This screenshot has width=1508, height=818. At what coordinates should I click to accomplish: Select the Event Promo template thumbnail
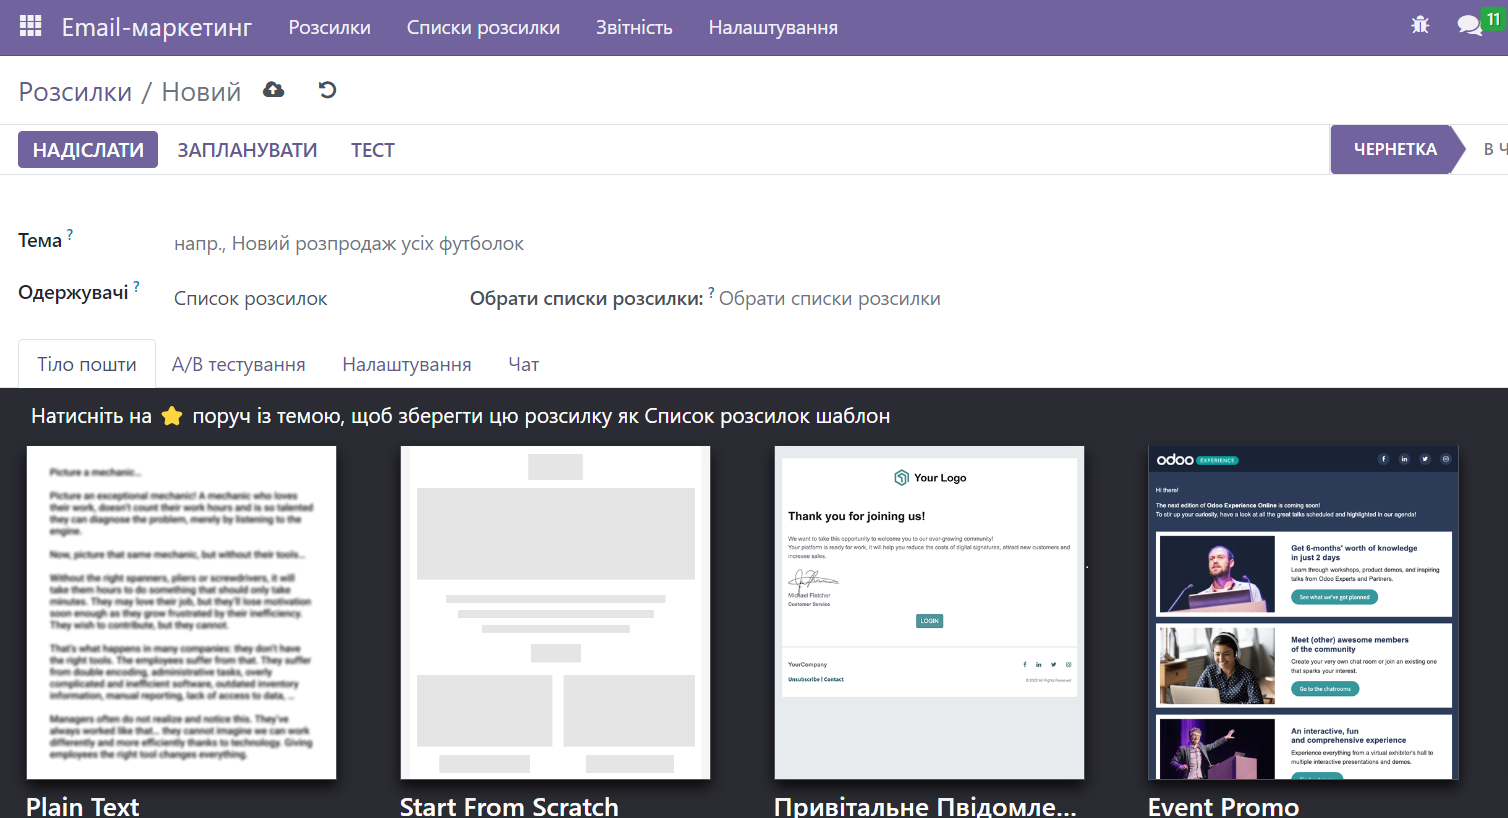tap(1302, 612)
